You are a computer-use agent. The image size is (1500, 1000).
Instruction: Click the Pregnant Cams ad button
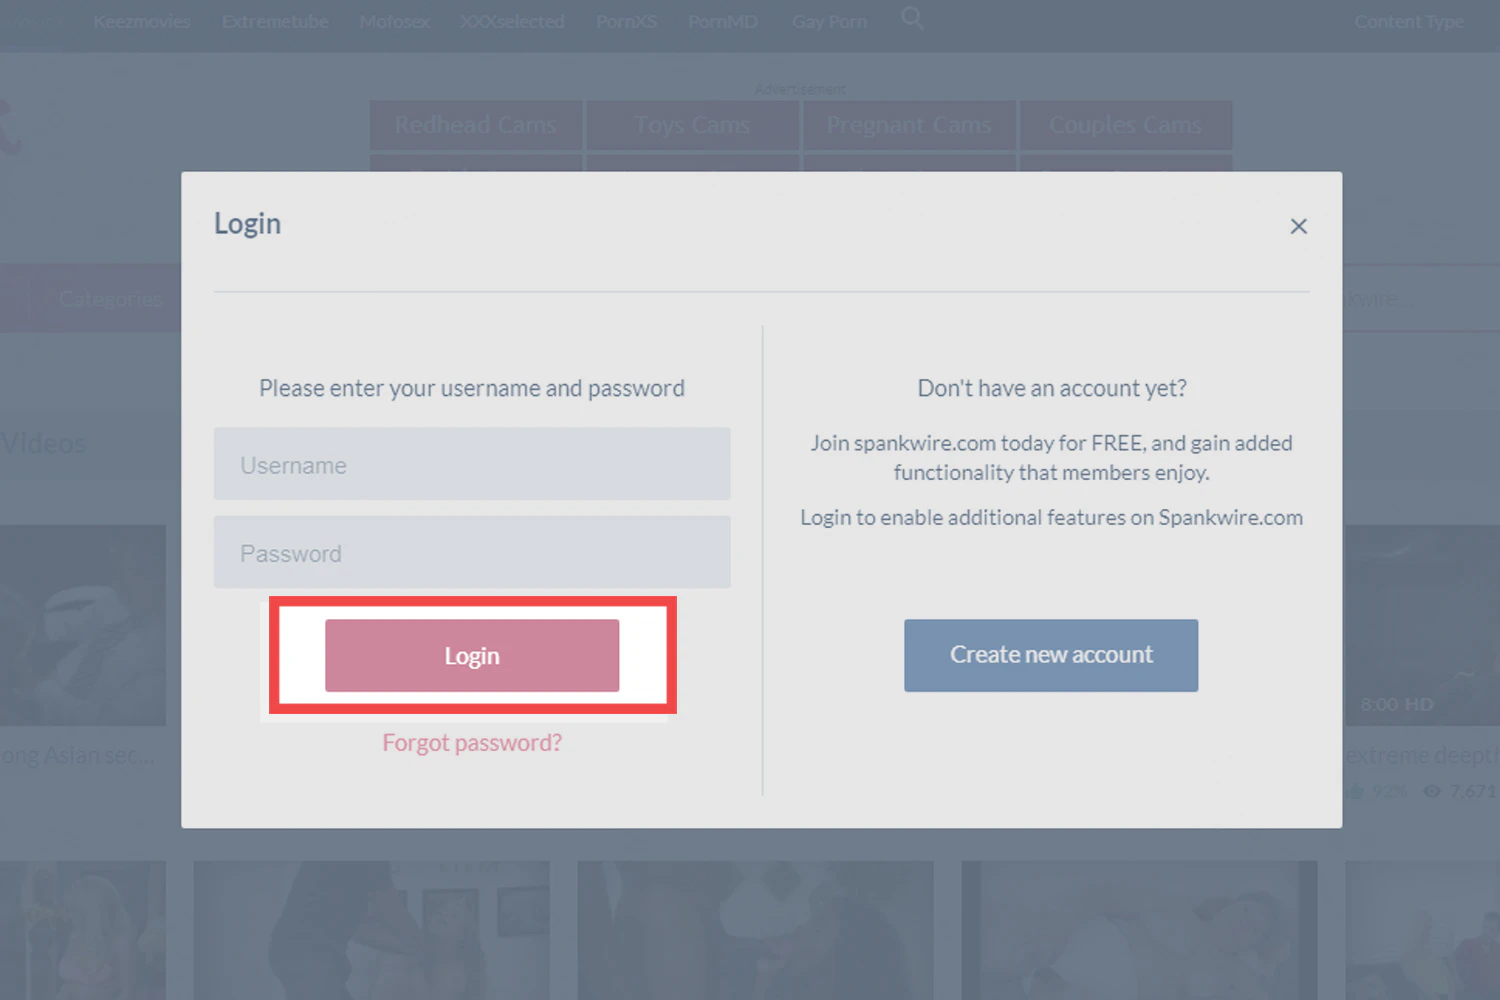(909, 125)
